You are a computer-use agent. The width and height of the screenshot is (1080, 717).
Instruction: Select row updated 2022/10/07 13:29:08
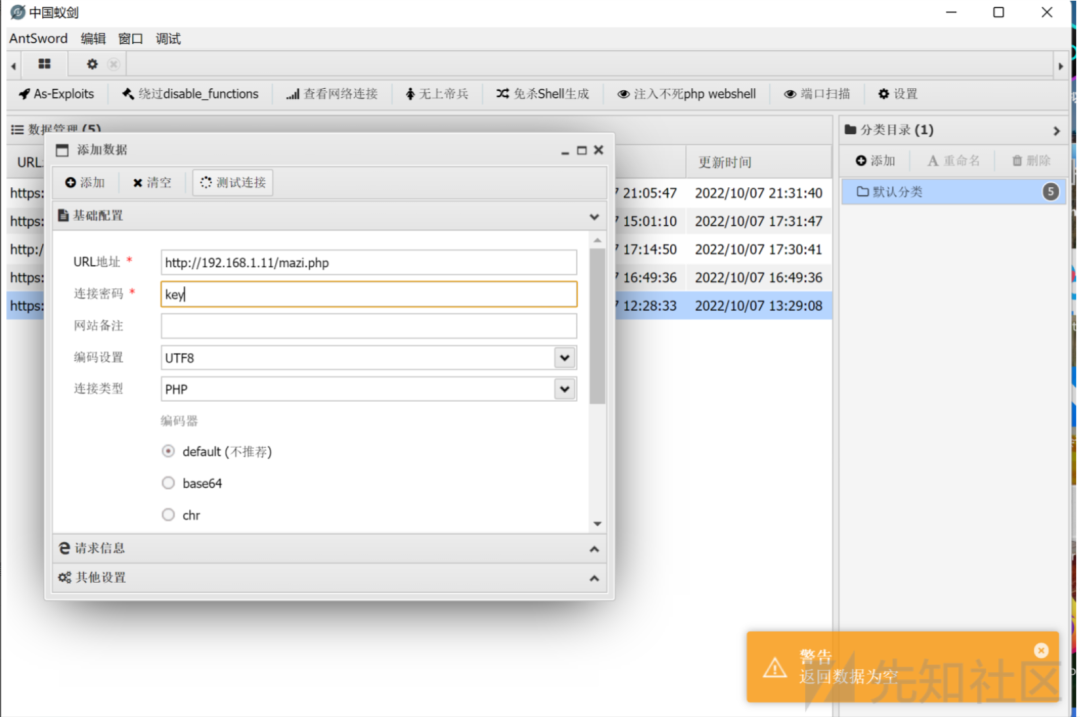point(758,306)
